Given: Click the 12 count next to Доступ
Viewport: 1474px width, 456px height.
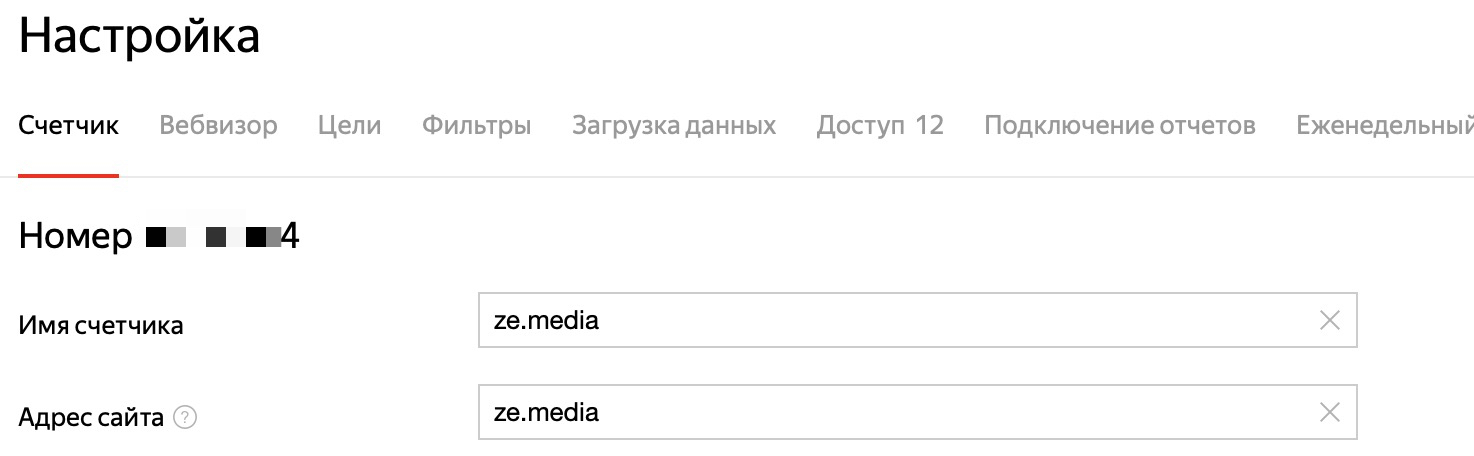Looking at the screenshot, I should [929, 126].
